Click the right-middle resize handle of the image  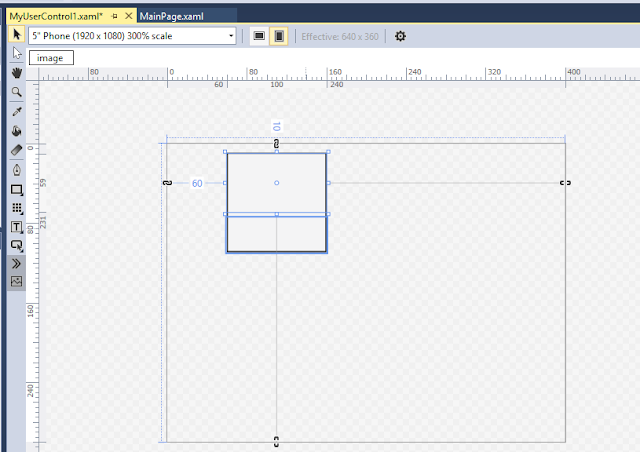click(329, 183)
